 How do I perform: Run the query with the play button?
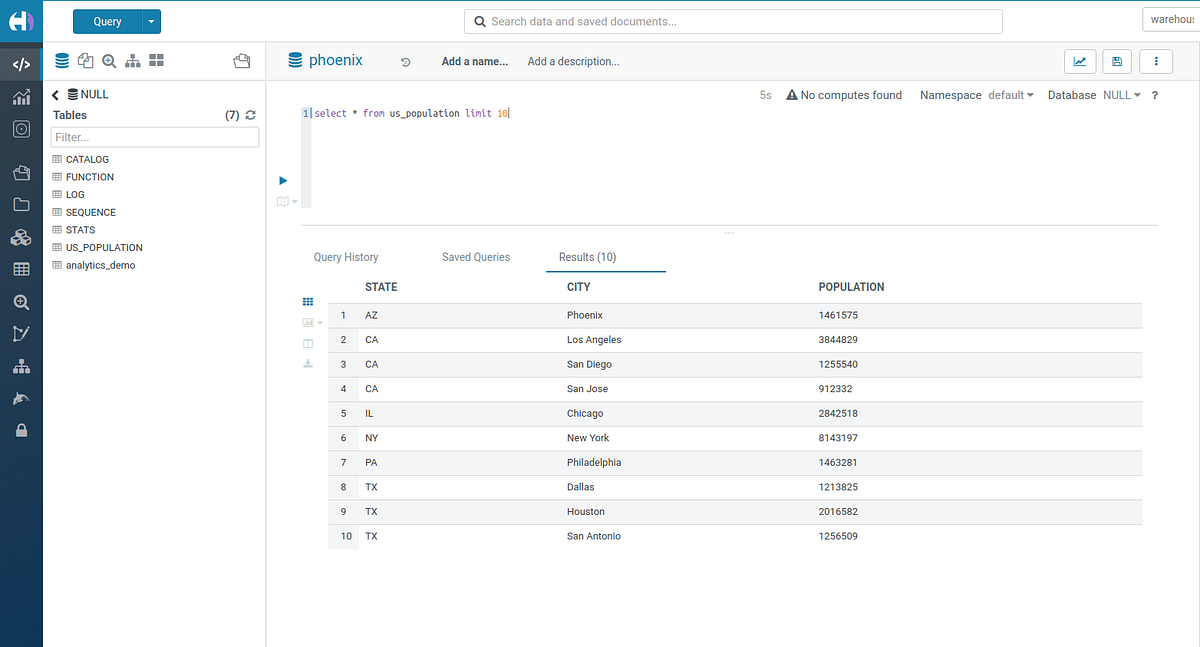coord(283,181)
